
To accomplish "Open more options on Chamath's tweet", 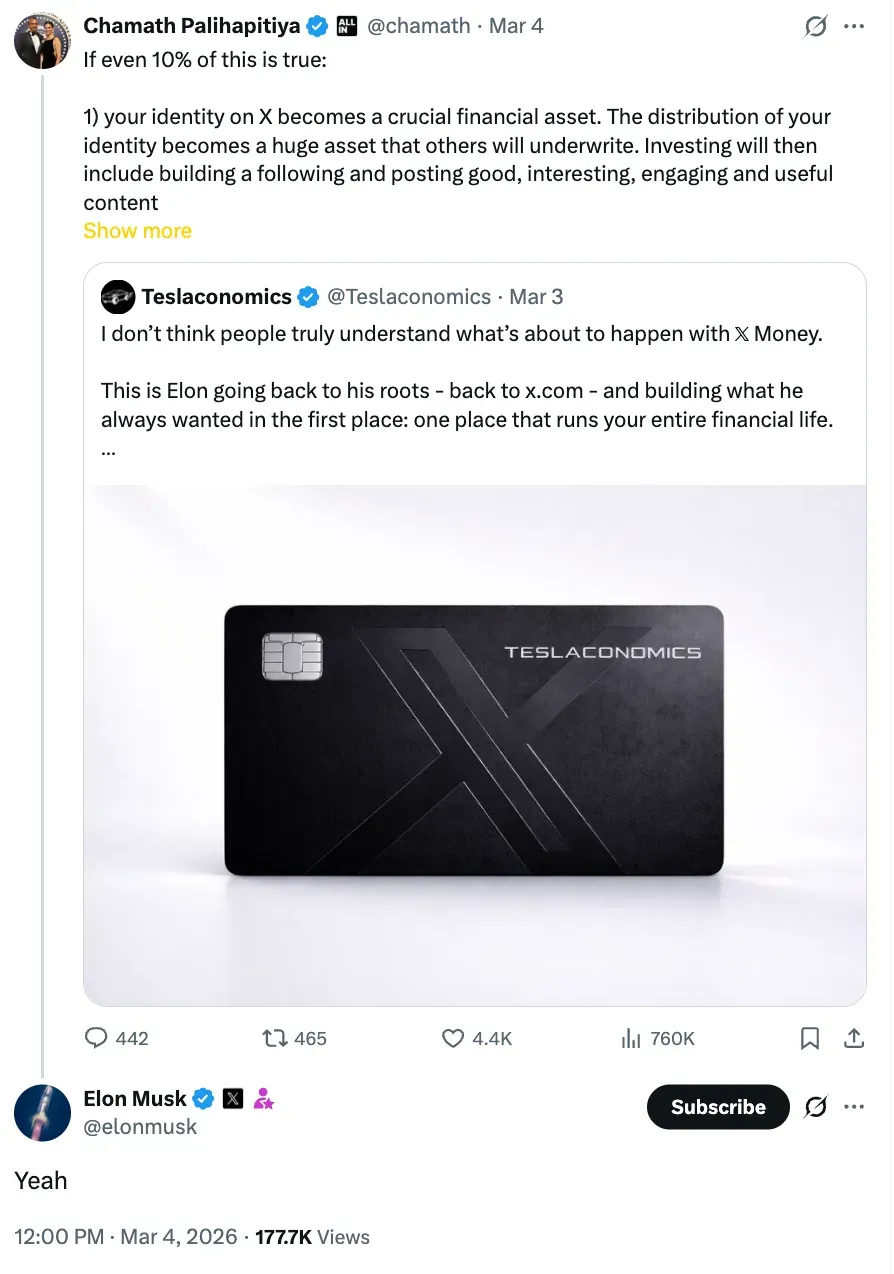I will pos(854,26).
